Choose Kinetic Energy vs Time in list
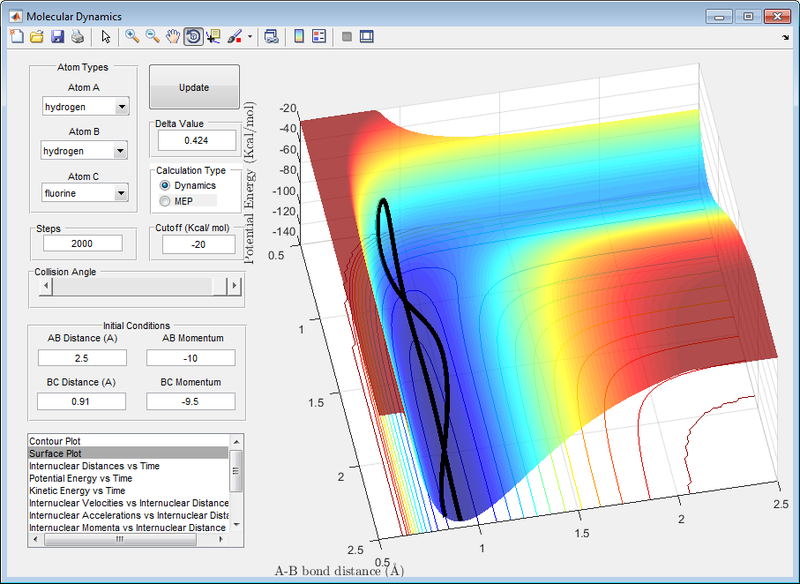This screenshot has width=800, height=584. tap(77, 491)
